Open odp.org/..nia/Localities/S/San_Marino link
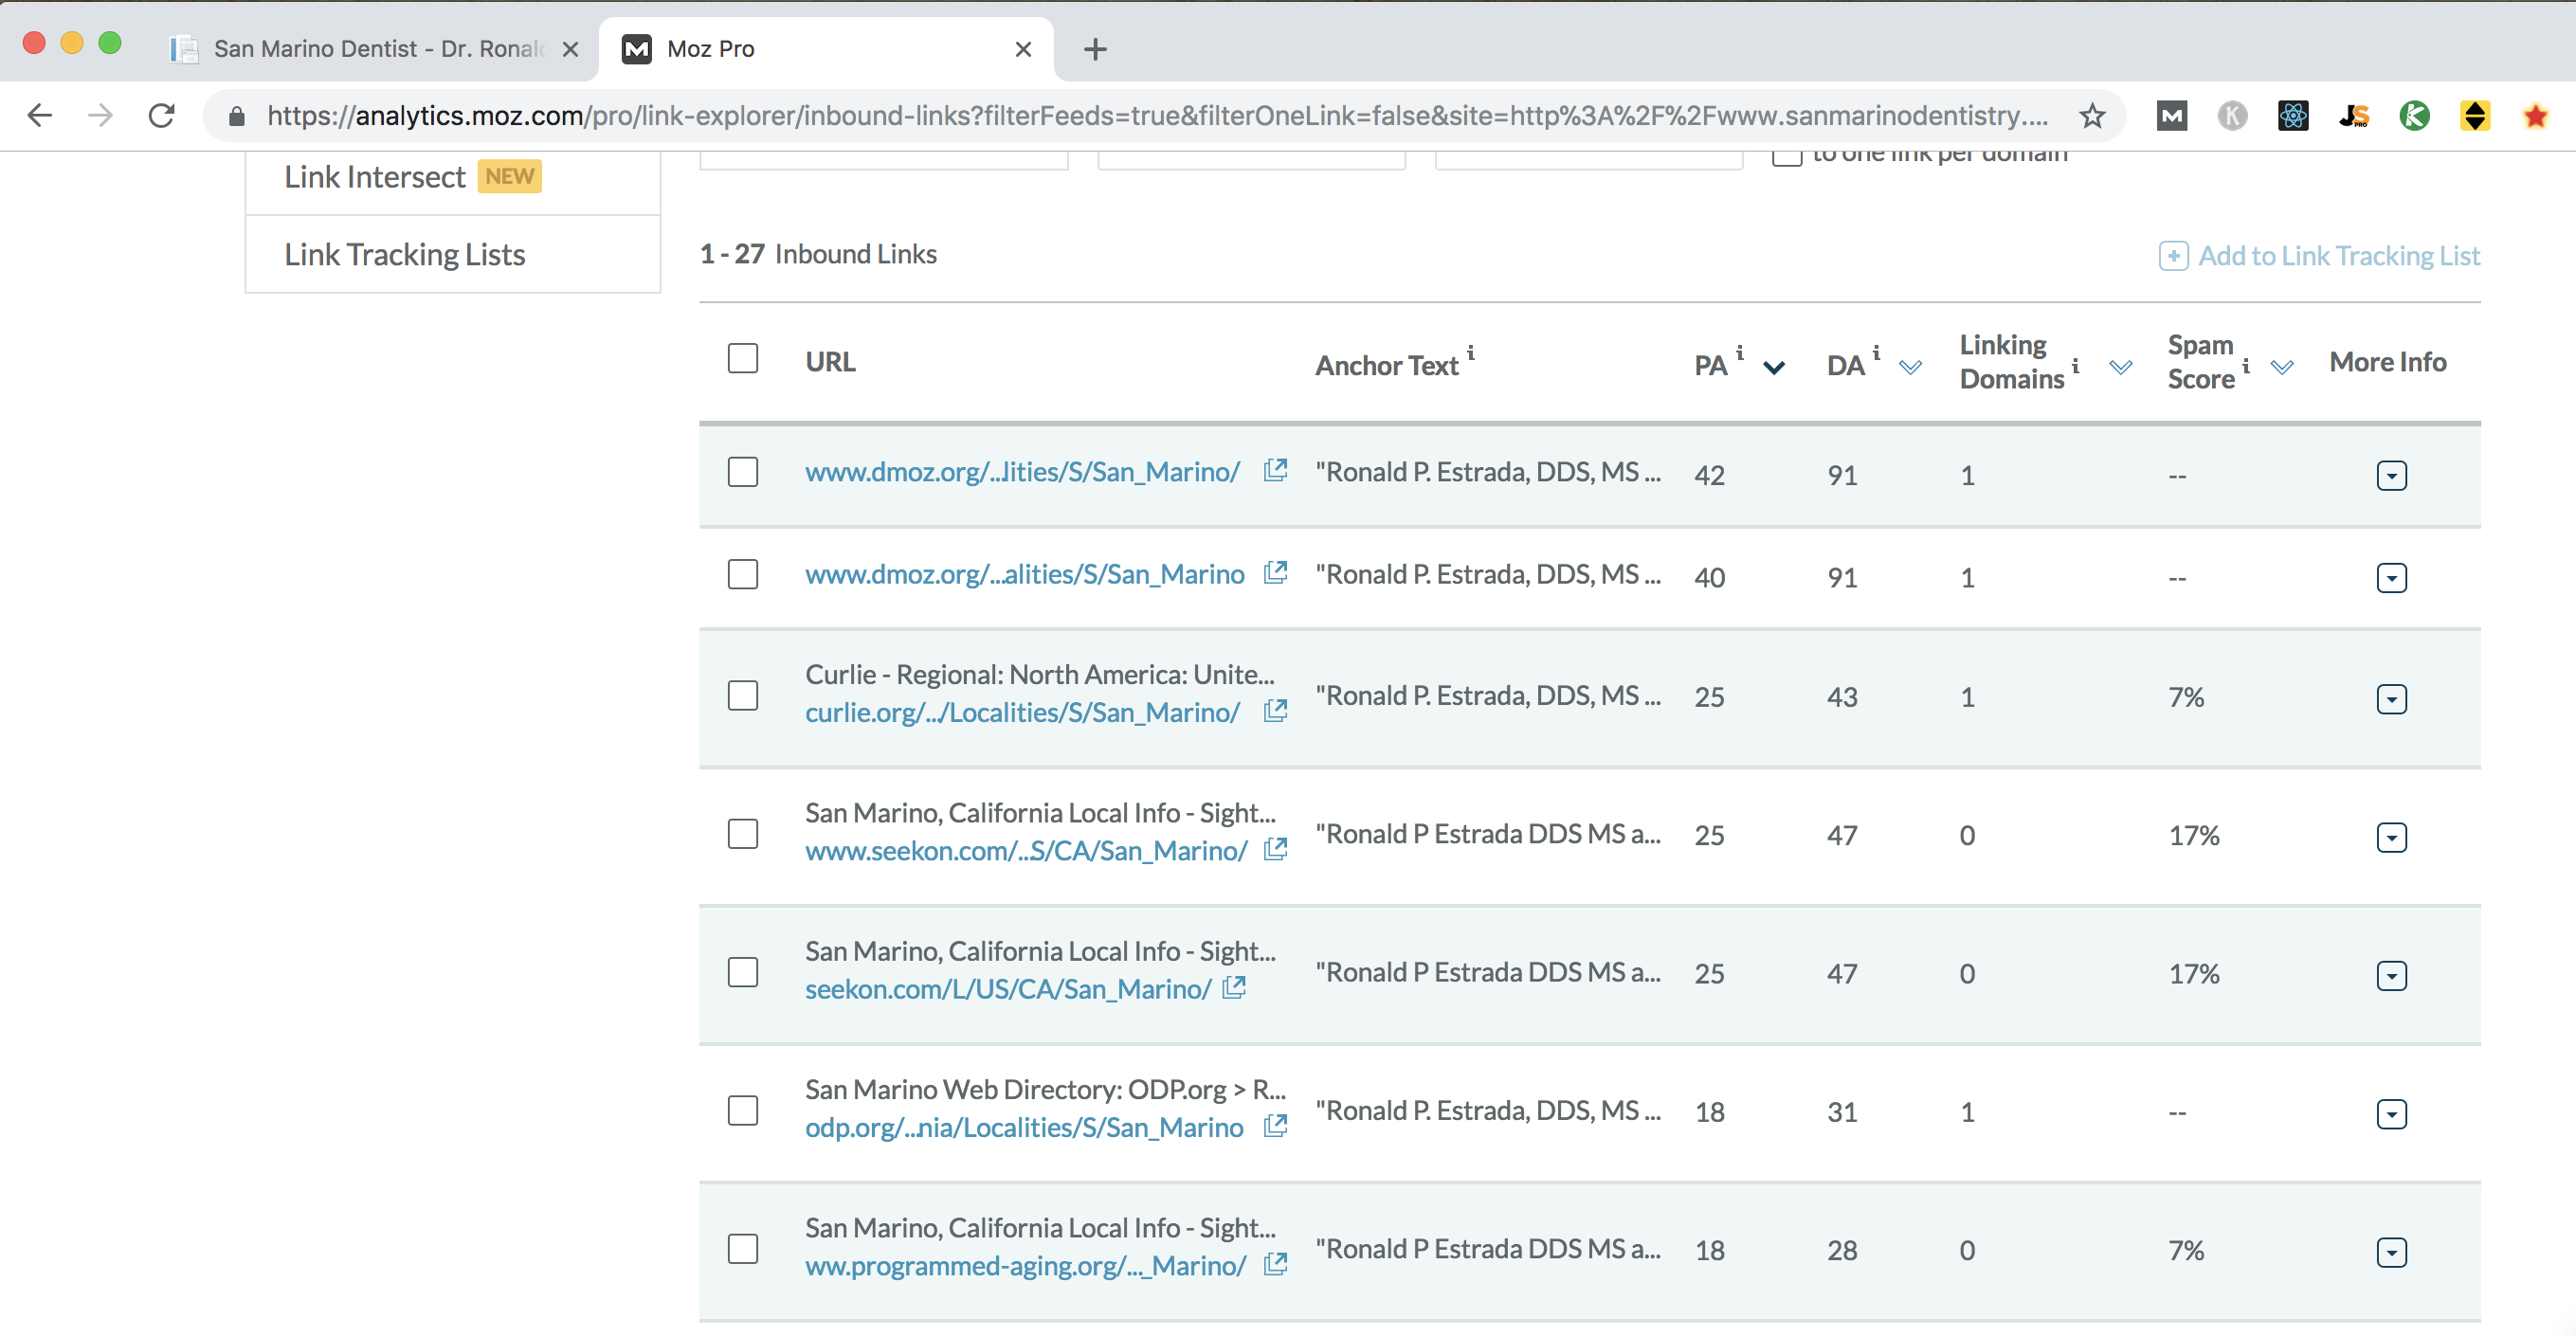 pos(1024,1127)
